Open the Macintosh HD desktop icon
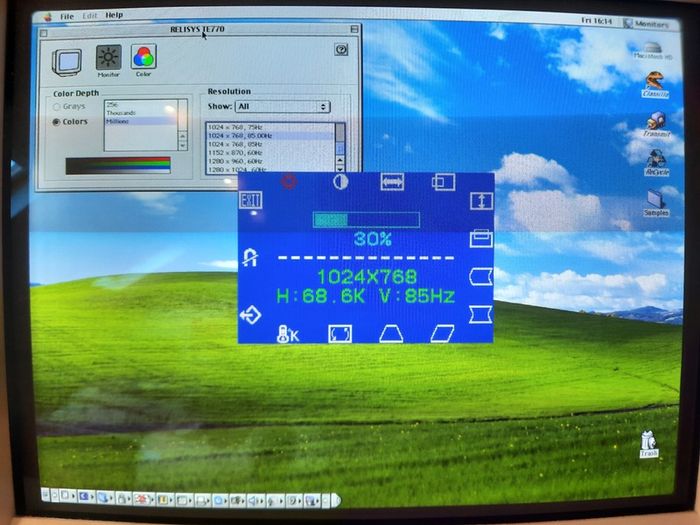 [x=653, y=50]
